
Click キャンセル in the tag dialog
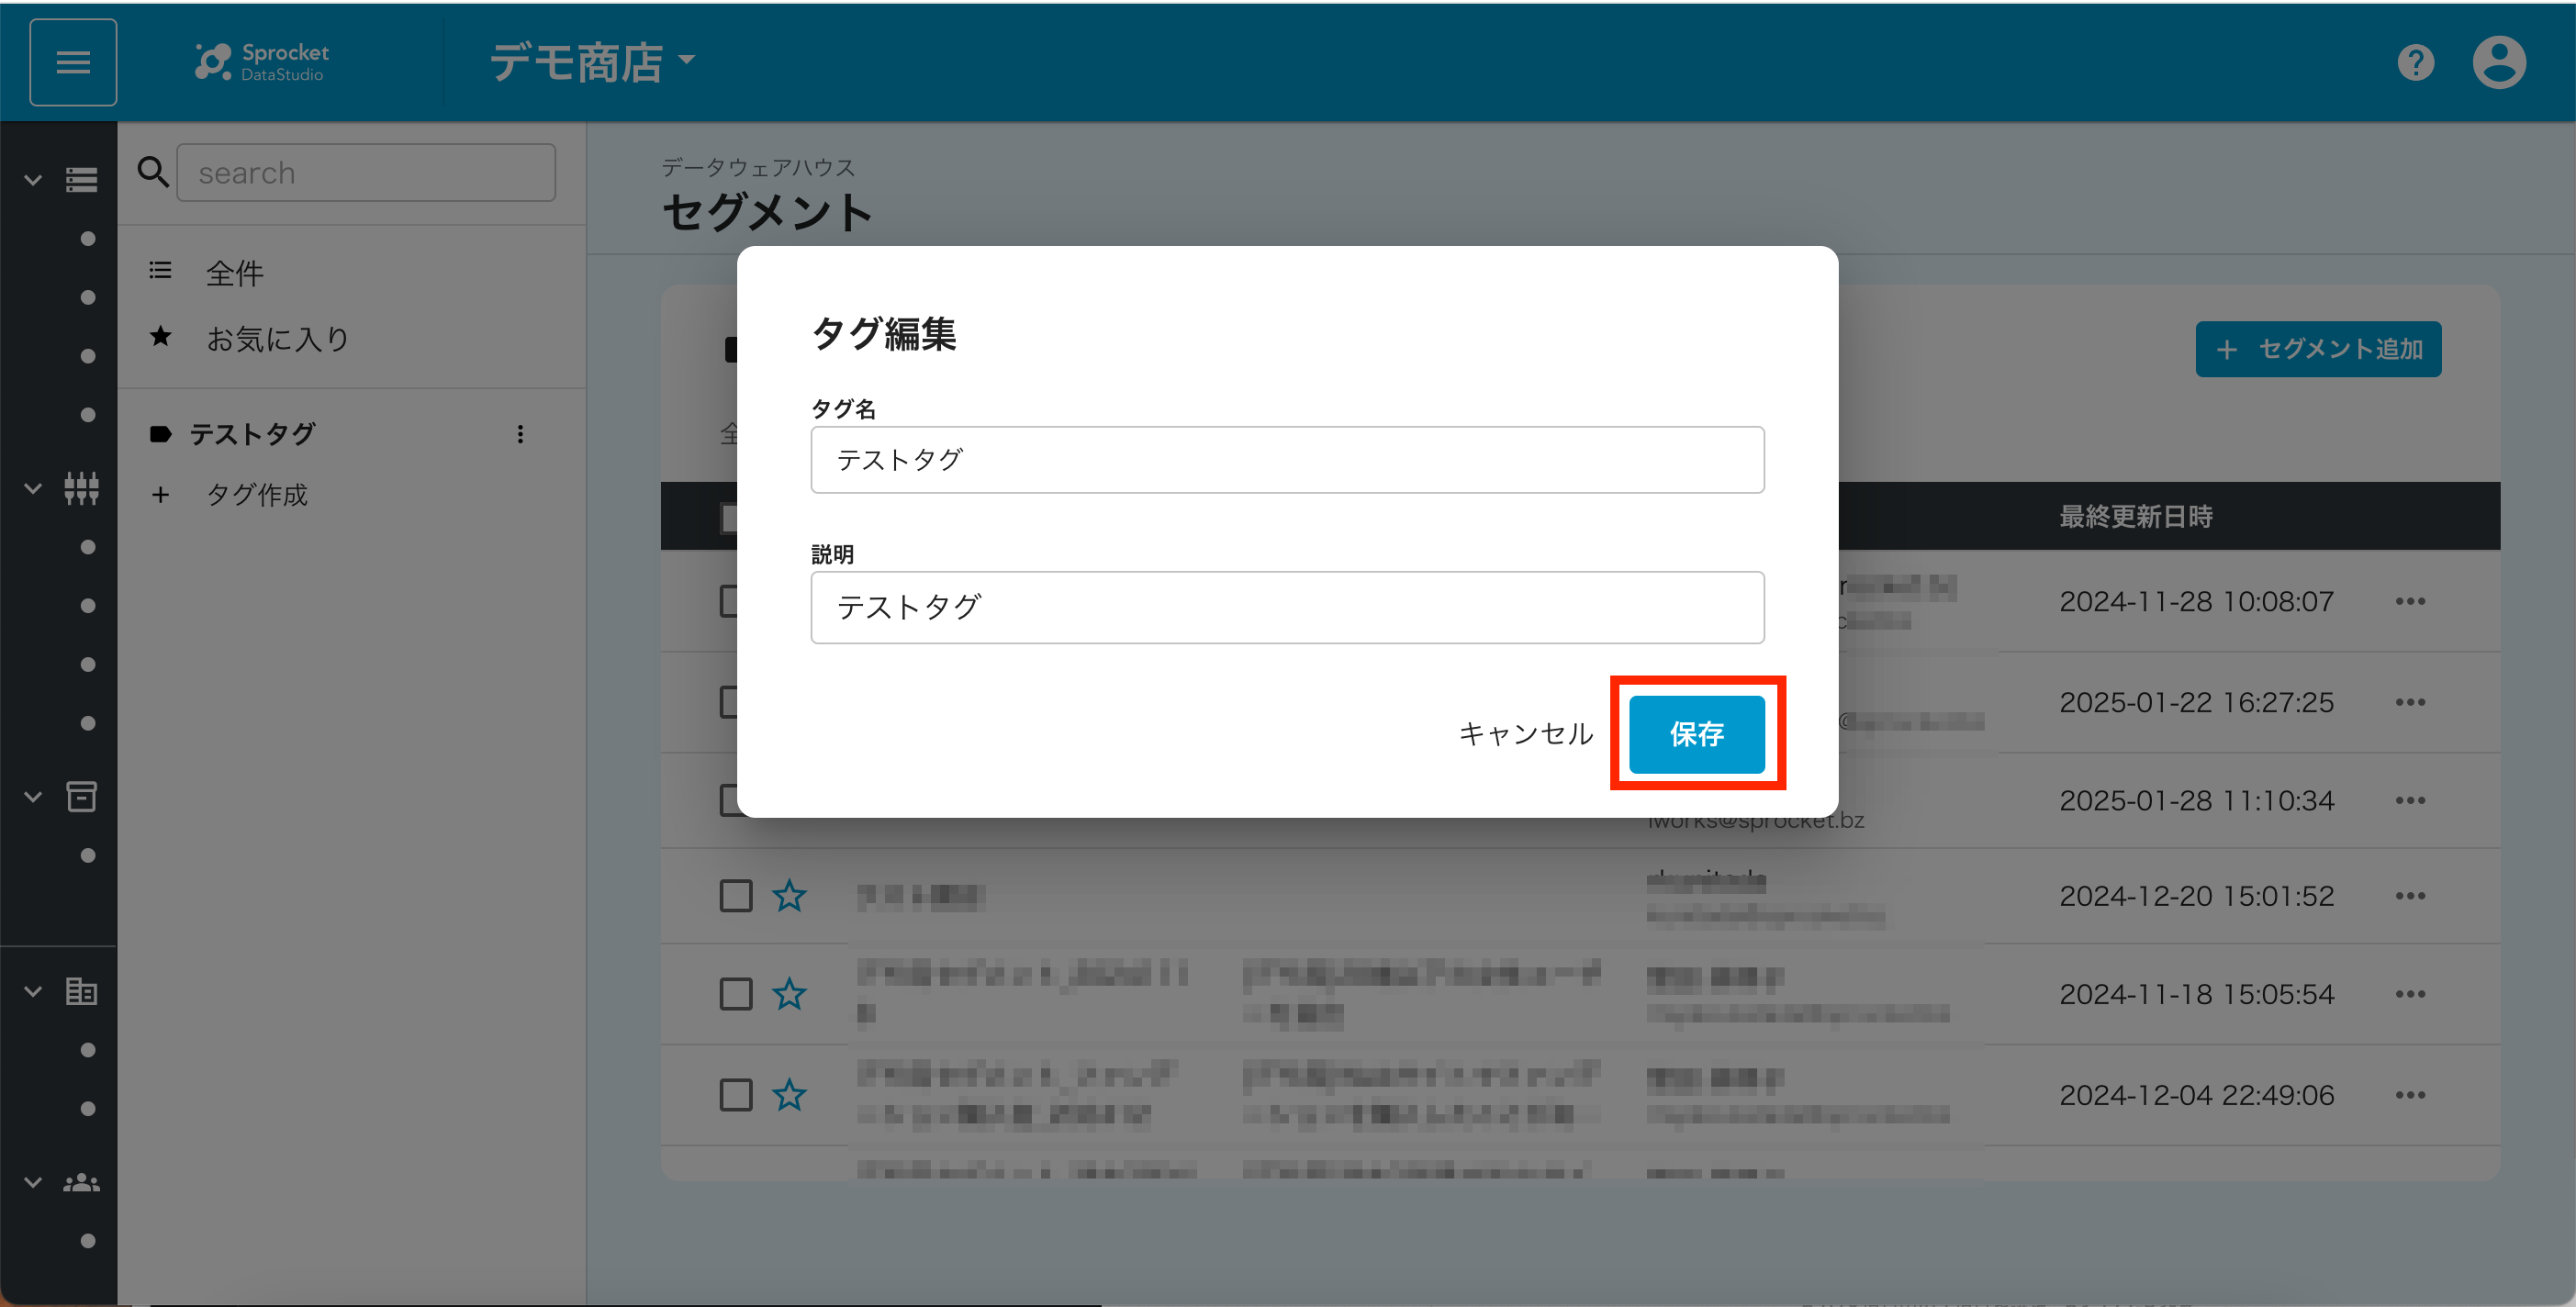click(1525, 734)
